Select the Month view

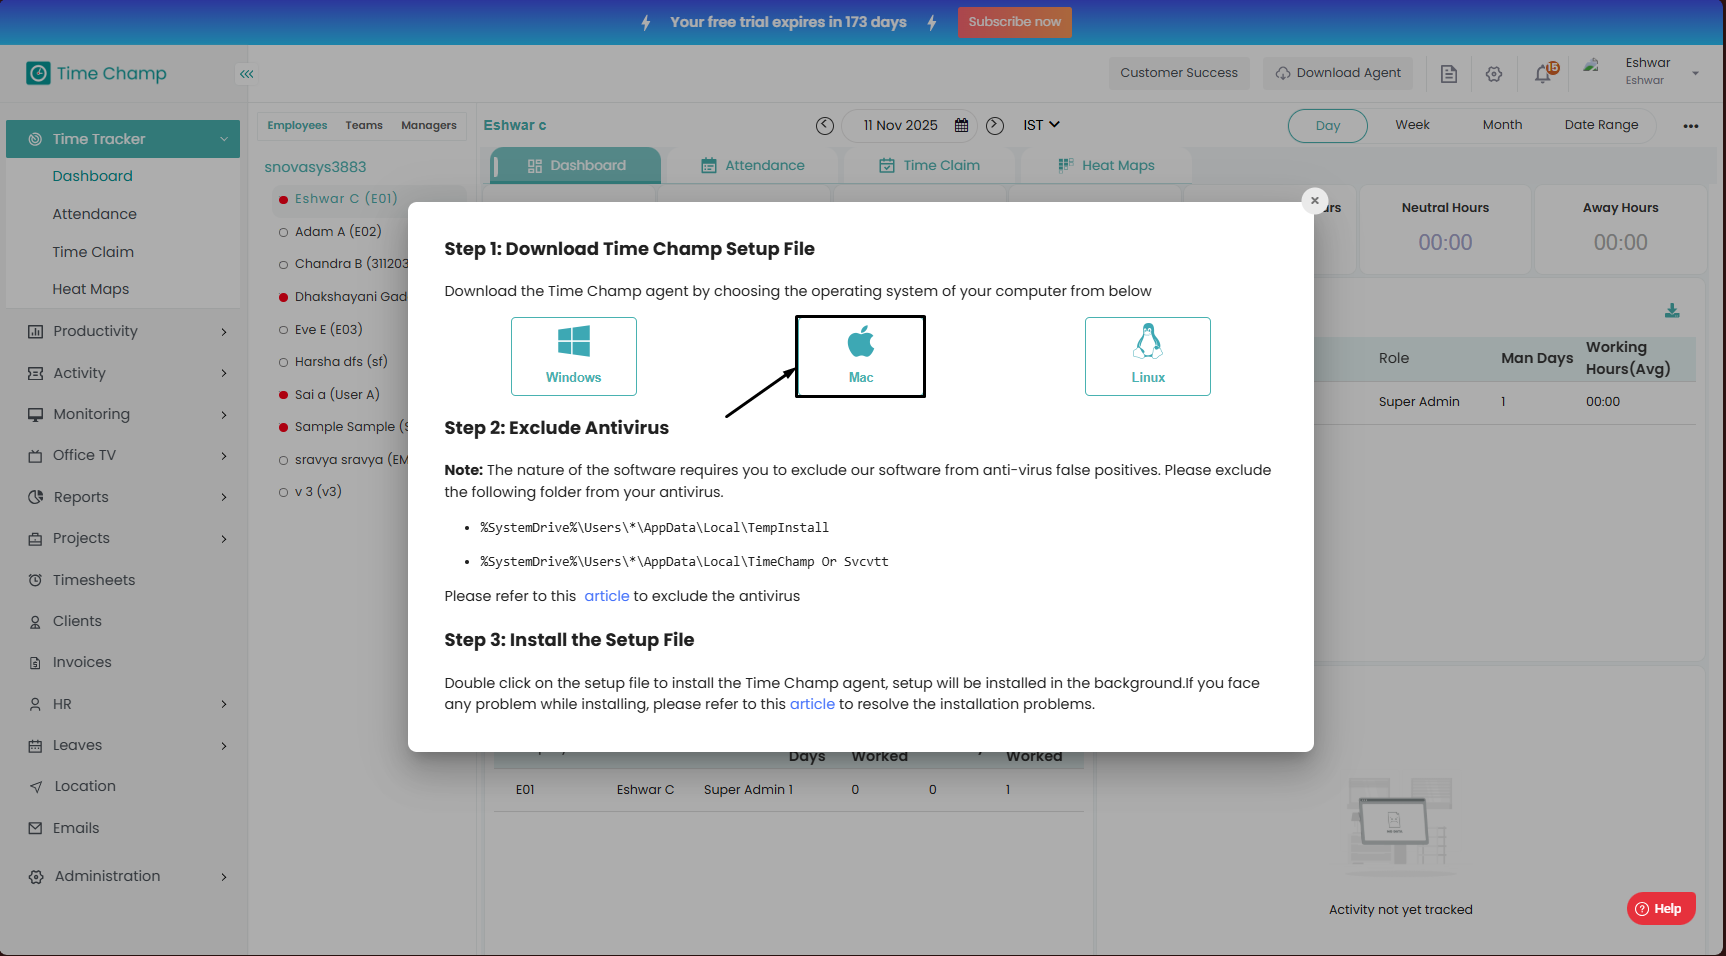coord(1502,125)
